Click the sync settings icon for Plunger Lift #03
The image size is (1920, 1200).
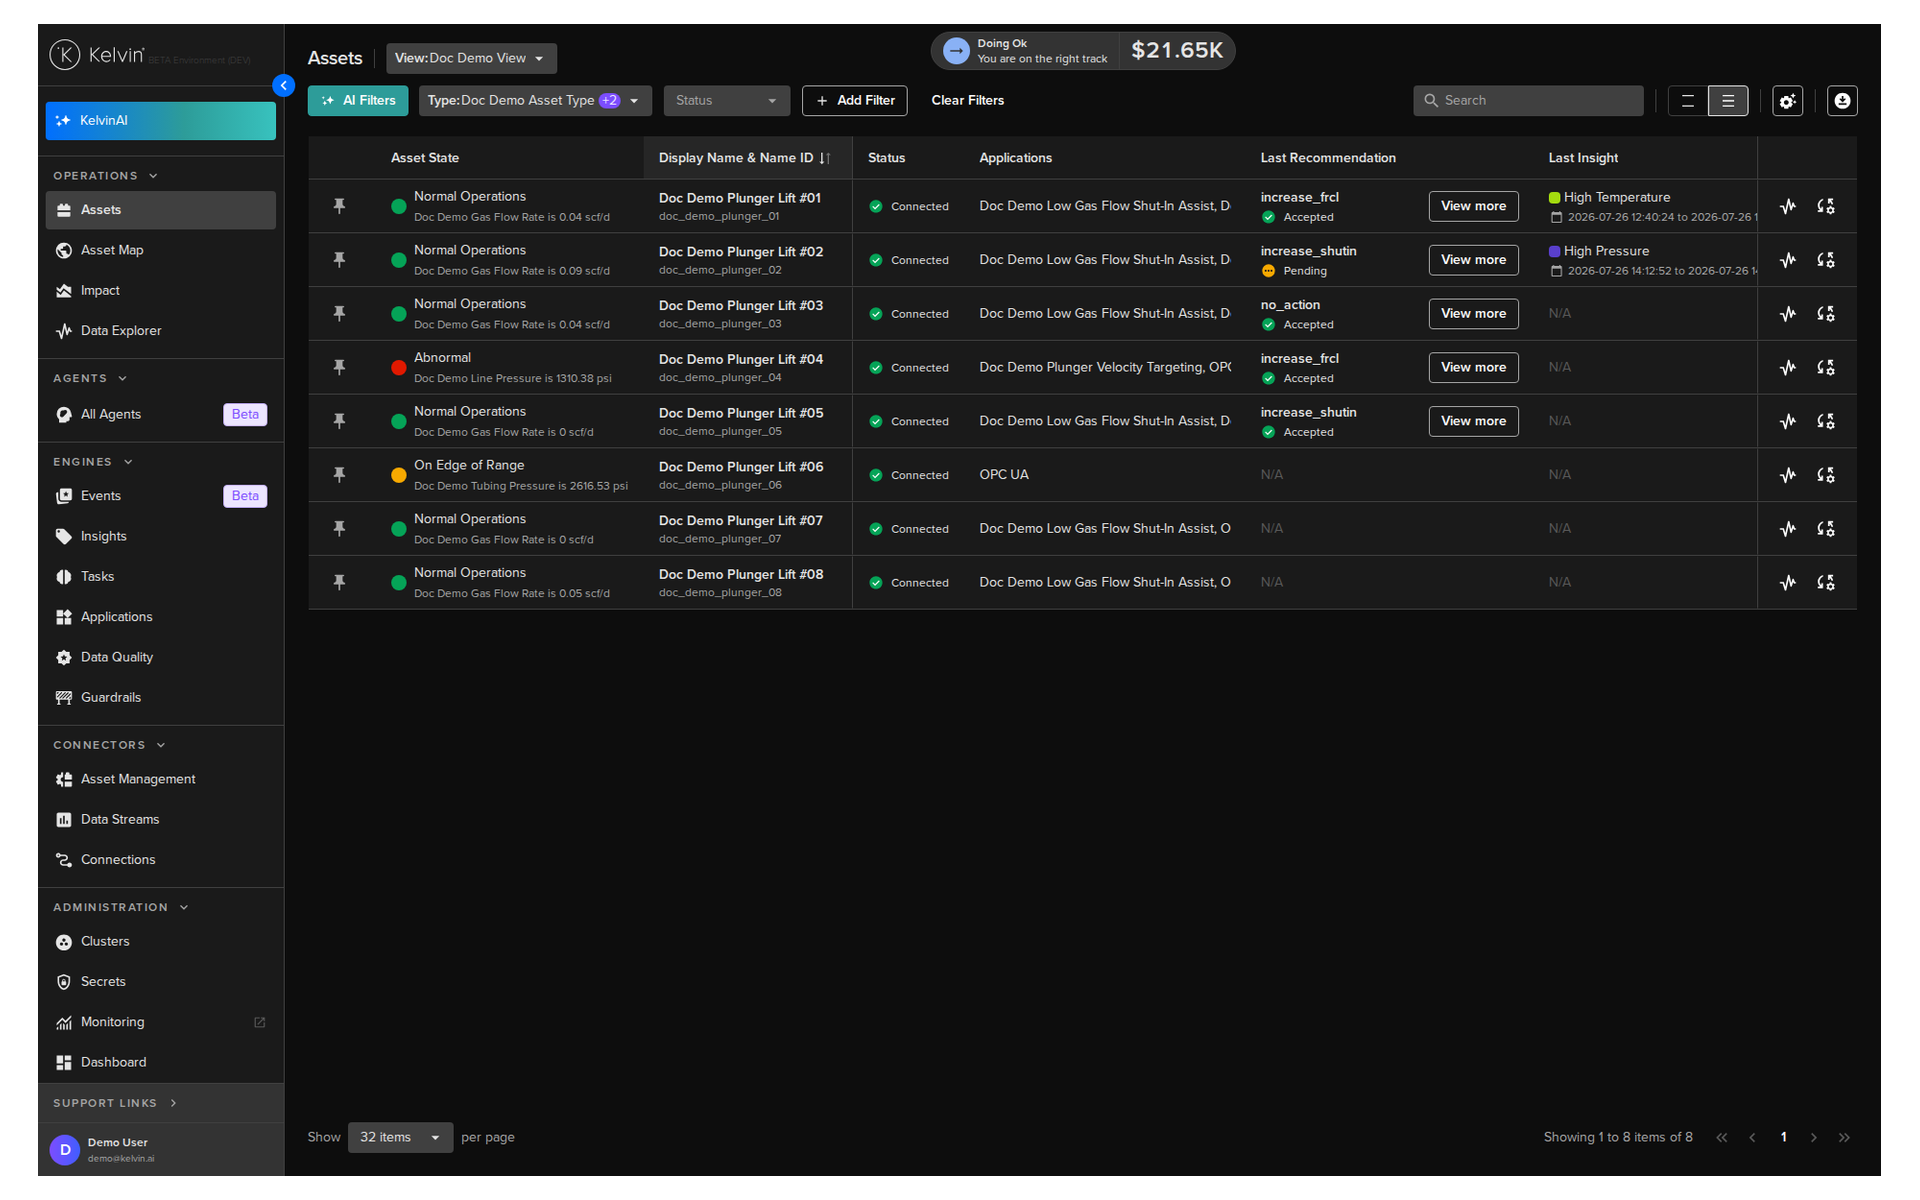1826,314
